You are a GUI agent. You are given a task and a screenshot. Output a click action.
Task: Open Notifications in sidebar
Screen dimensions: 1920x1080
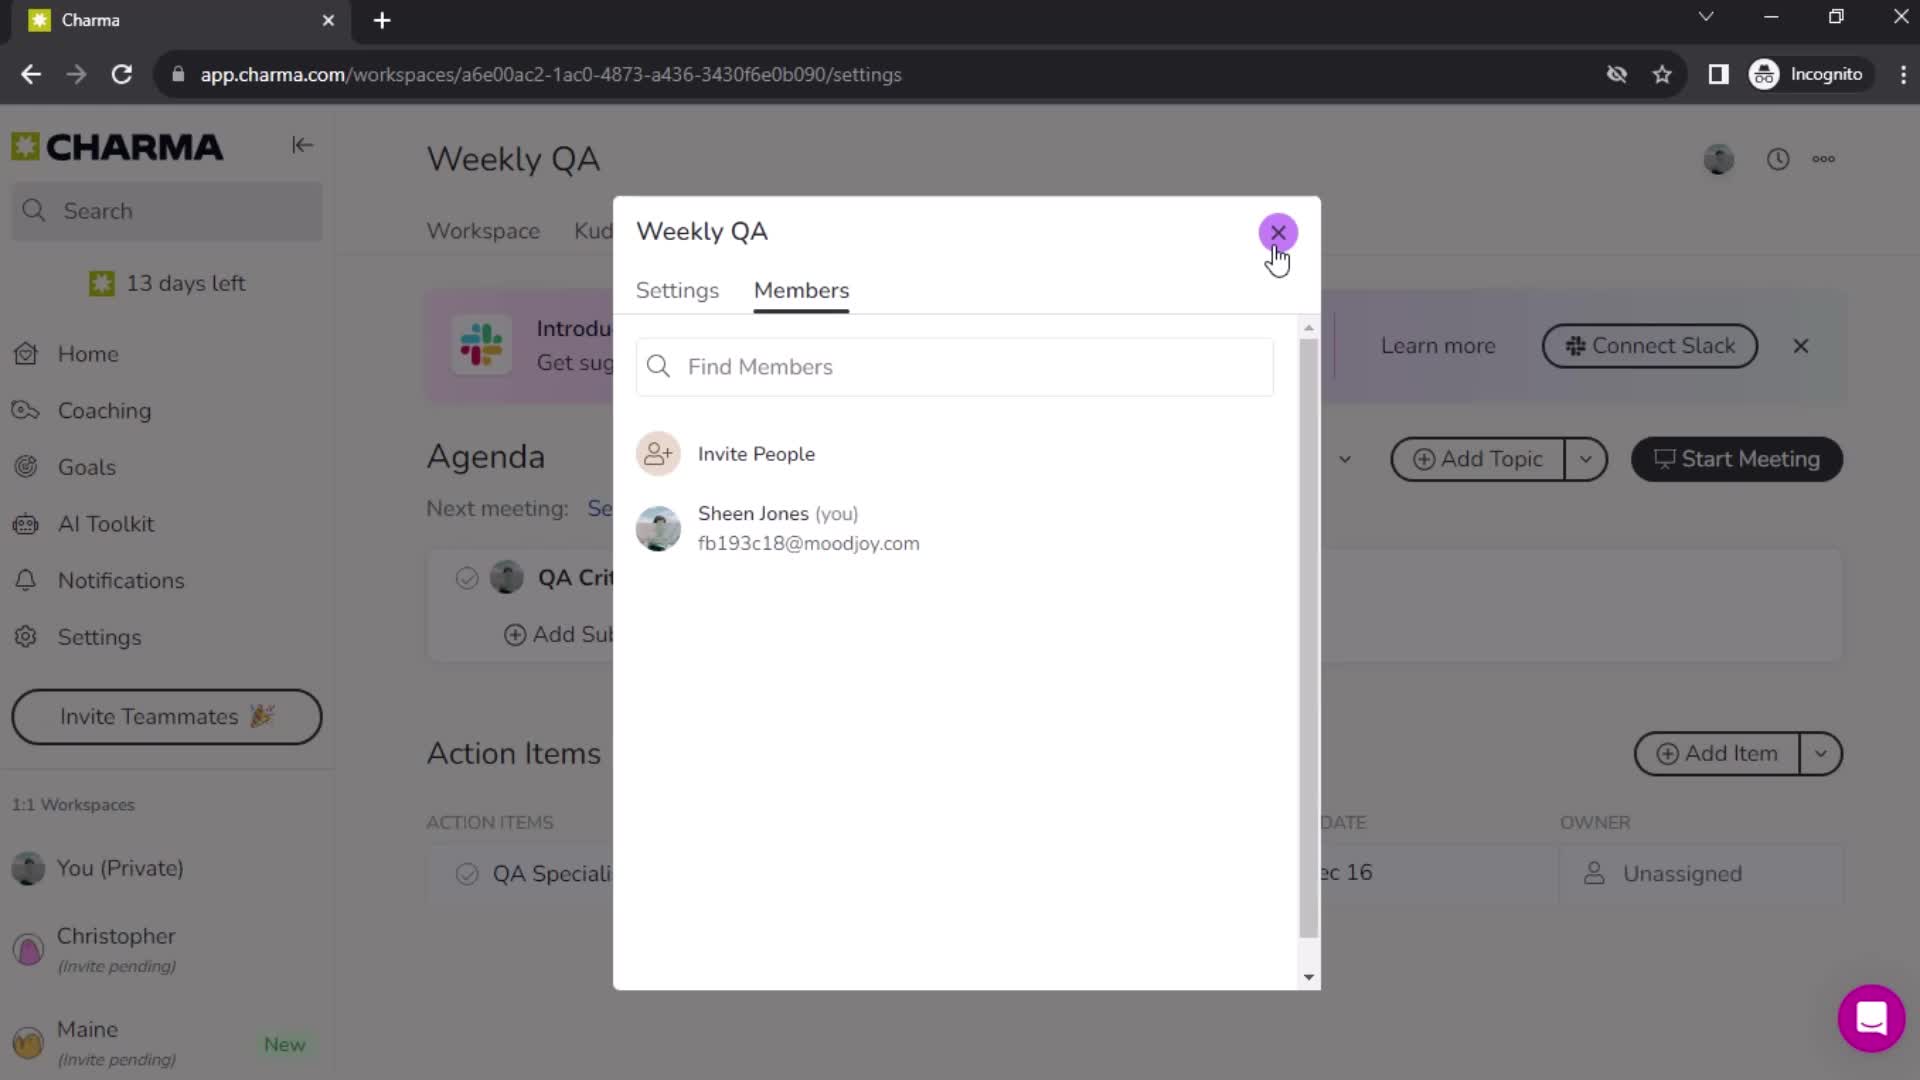point(120,580)
